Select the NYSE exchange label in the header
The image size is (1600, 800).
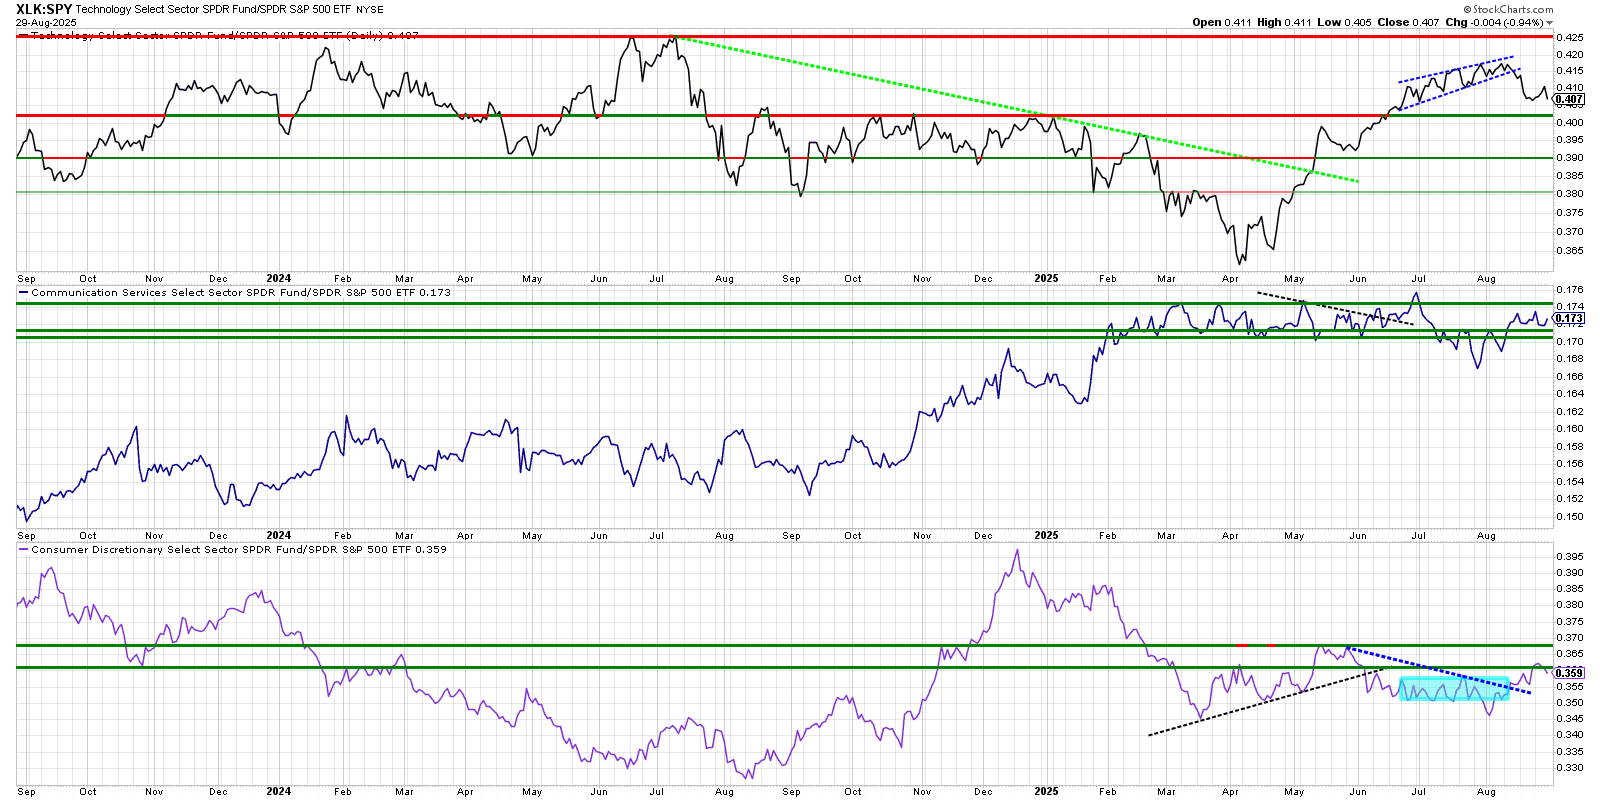(369, 10)
